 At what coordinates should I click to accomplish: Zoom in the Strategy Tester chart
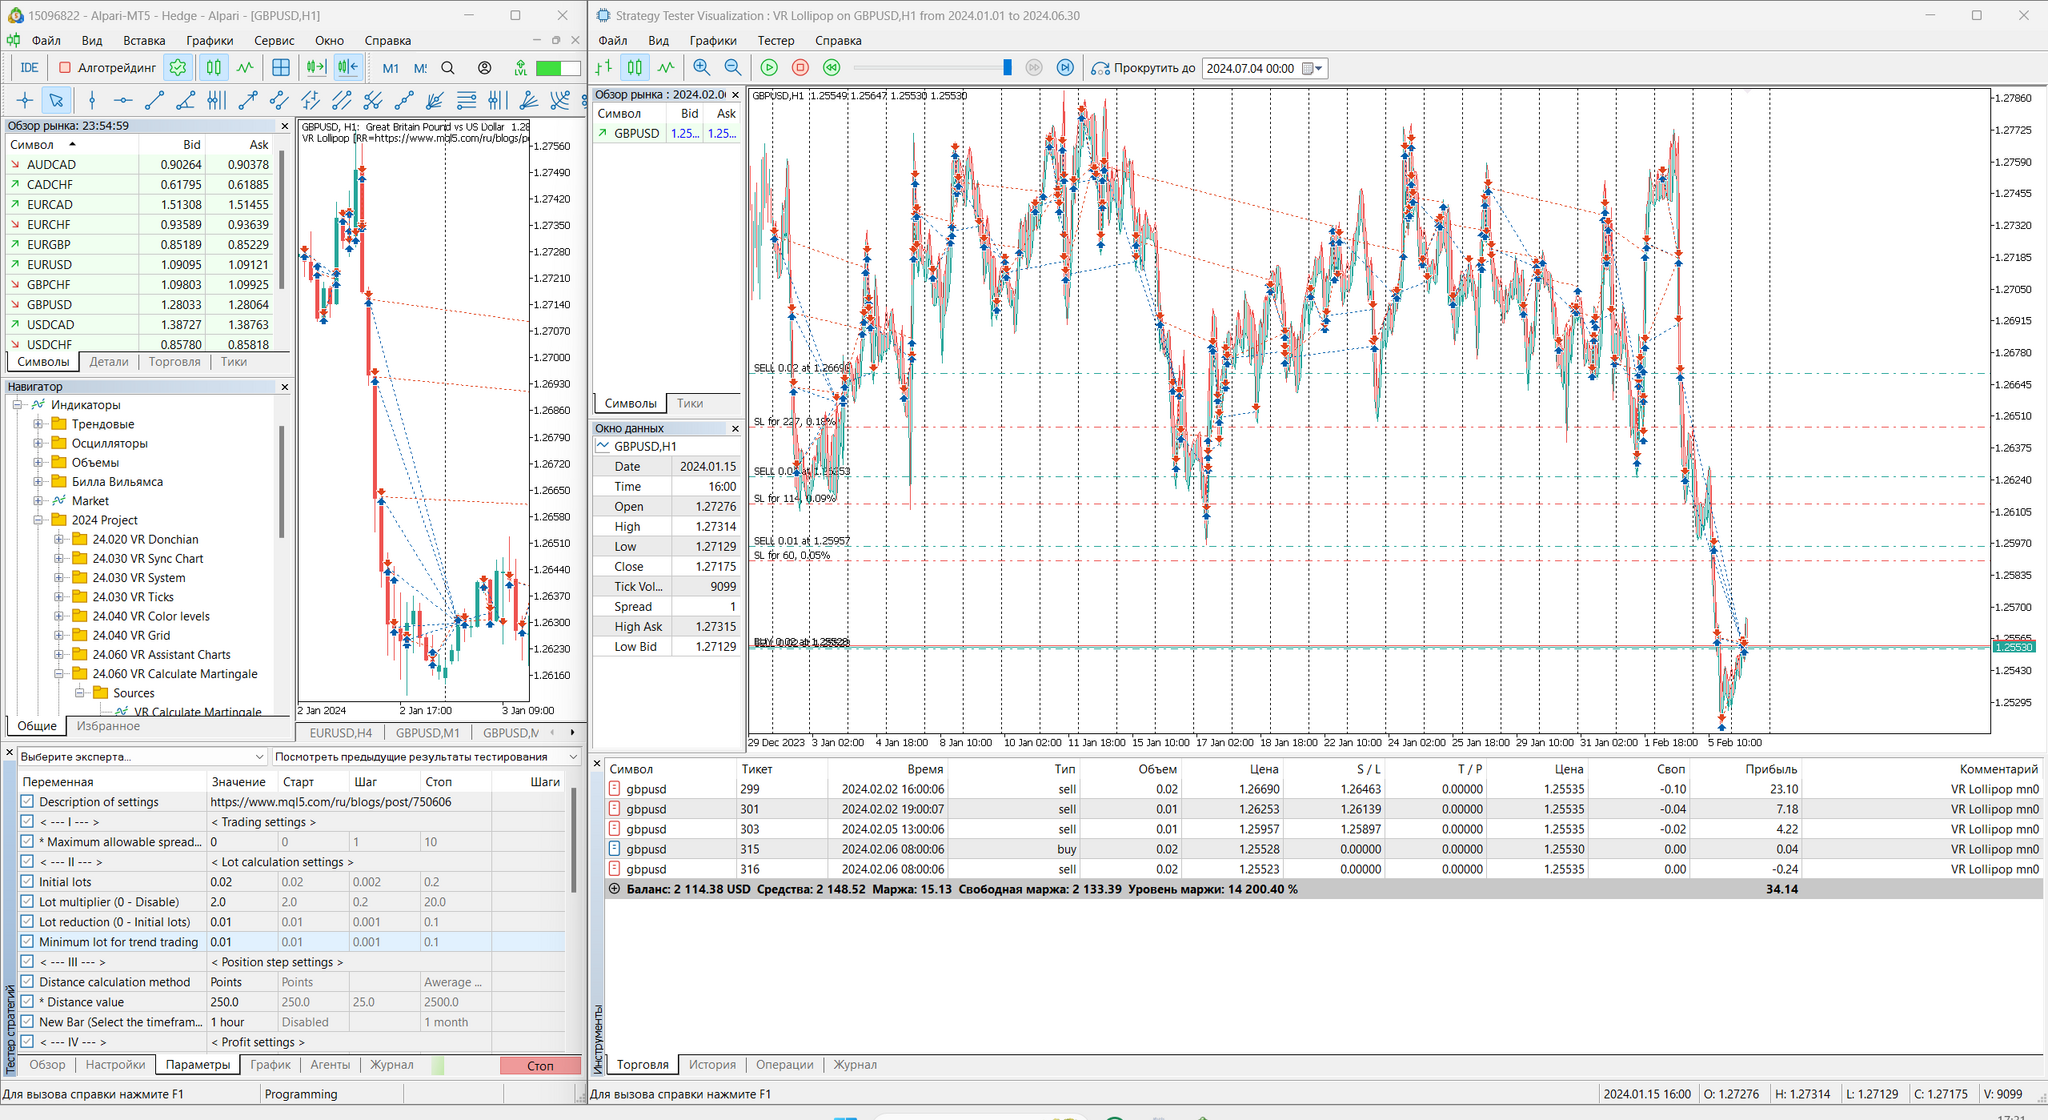click(701, 68)
